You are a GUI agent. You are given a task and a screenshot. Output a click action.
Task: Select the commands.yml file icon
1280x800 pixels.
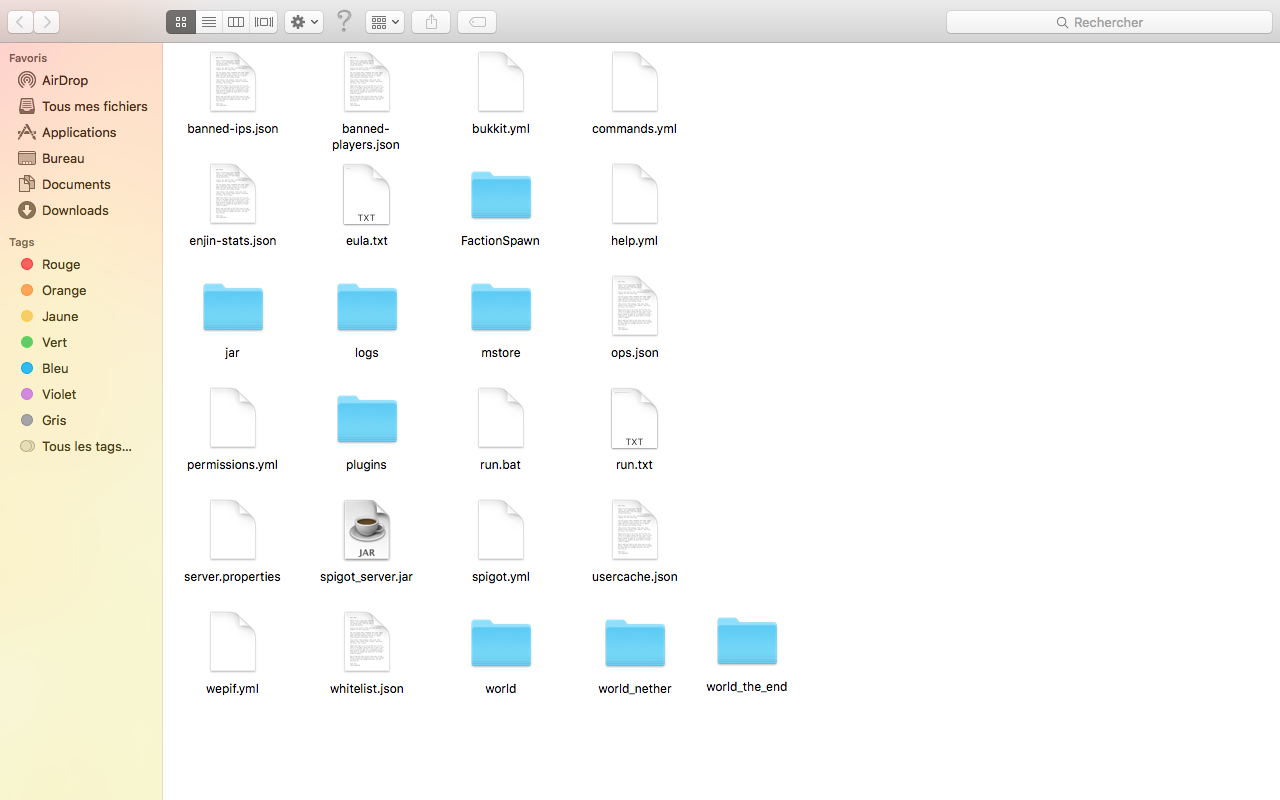(635, 82)
